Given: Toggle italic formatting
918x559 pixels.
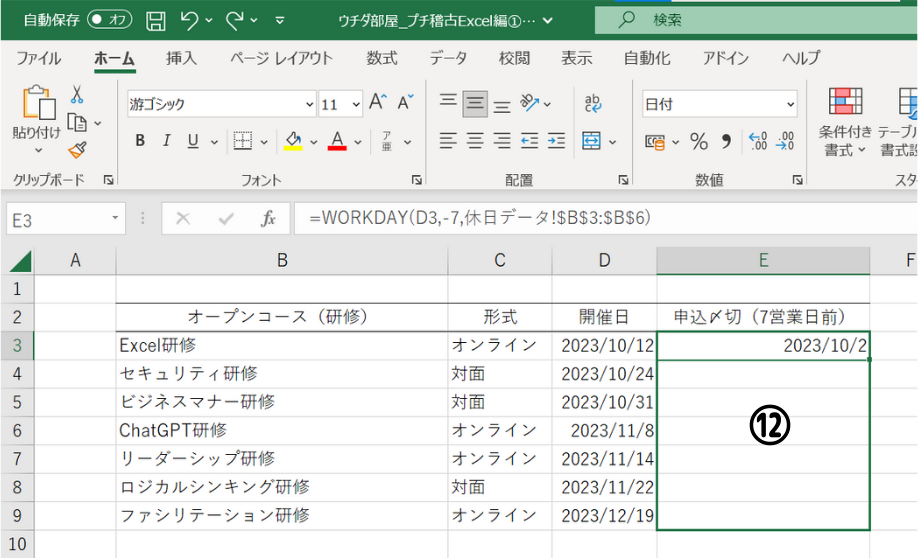Looking at the screenshot, I should (166, 141).
